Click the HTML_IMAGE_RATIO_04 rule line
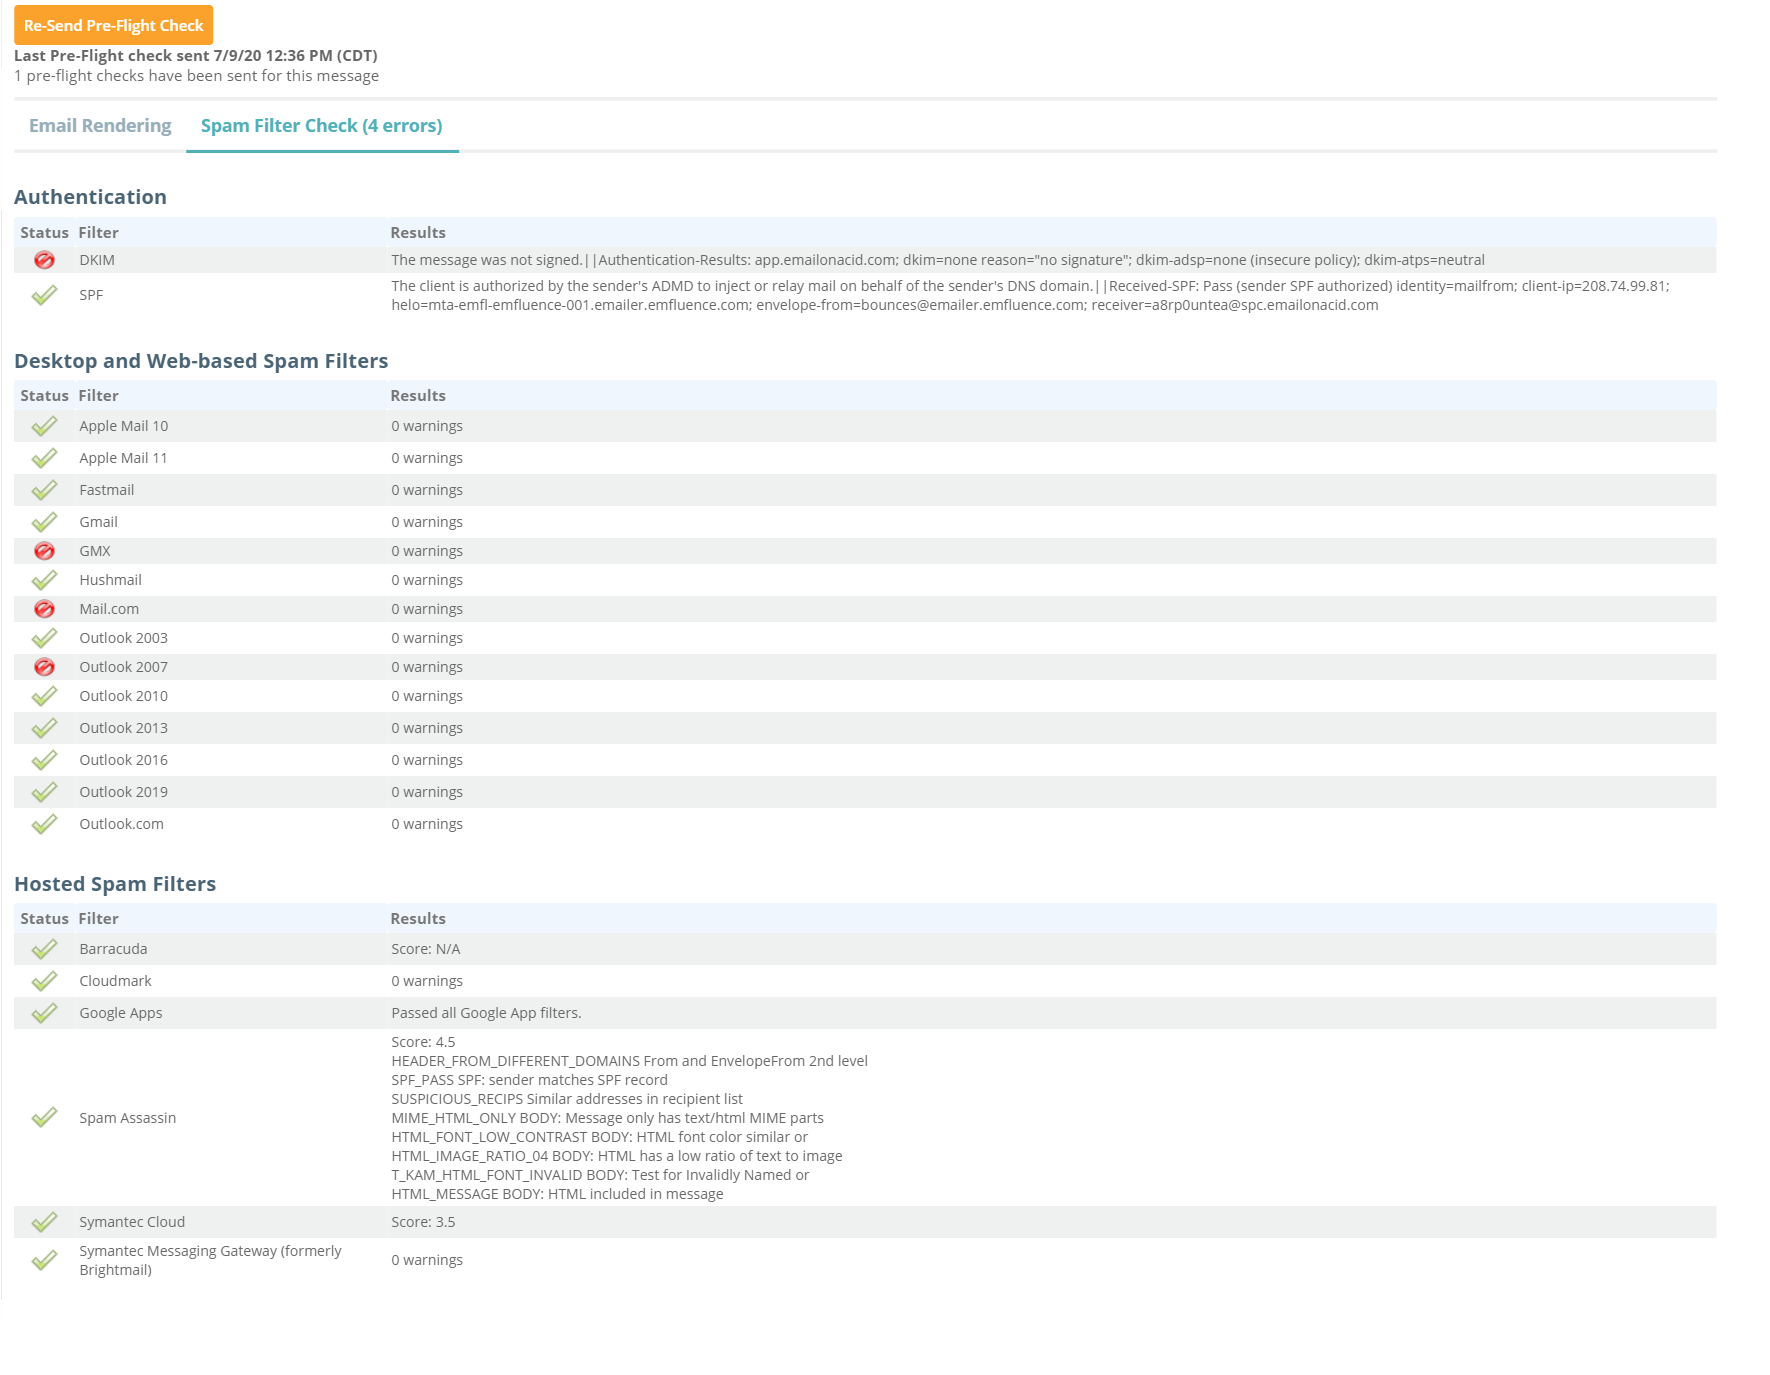 (617, 1156)
